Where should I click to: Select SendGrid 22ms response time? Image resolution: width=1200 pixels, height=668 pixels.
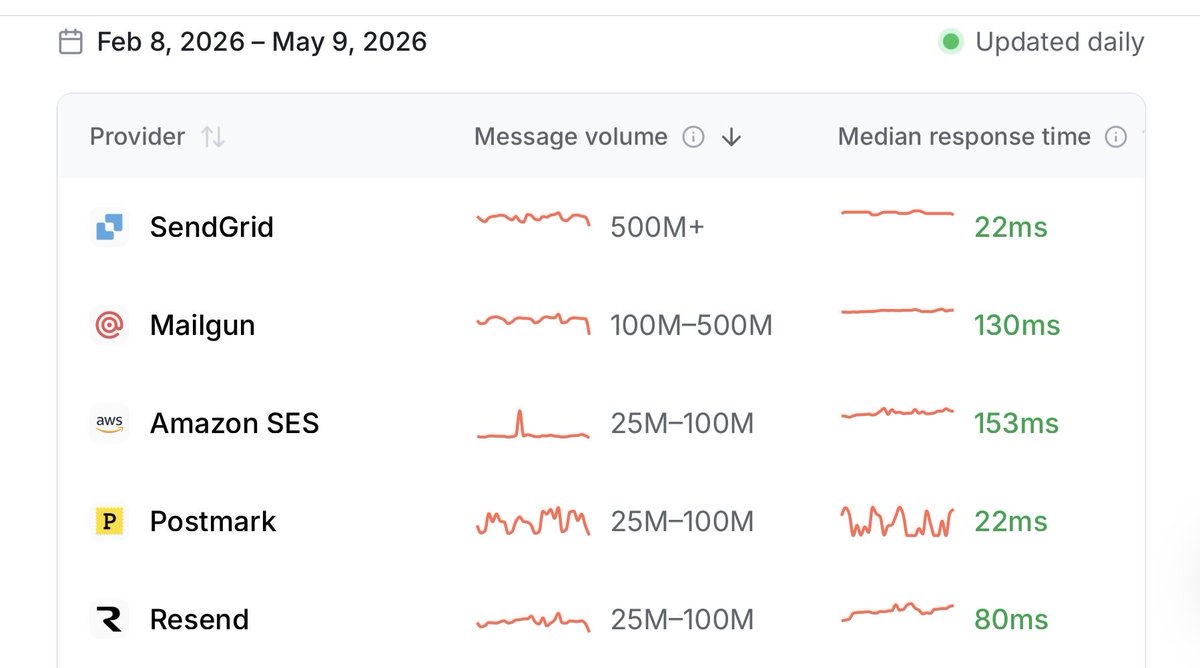[1011, 227]
